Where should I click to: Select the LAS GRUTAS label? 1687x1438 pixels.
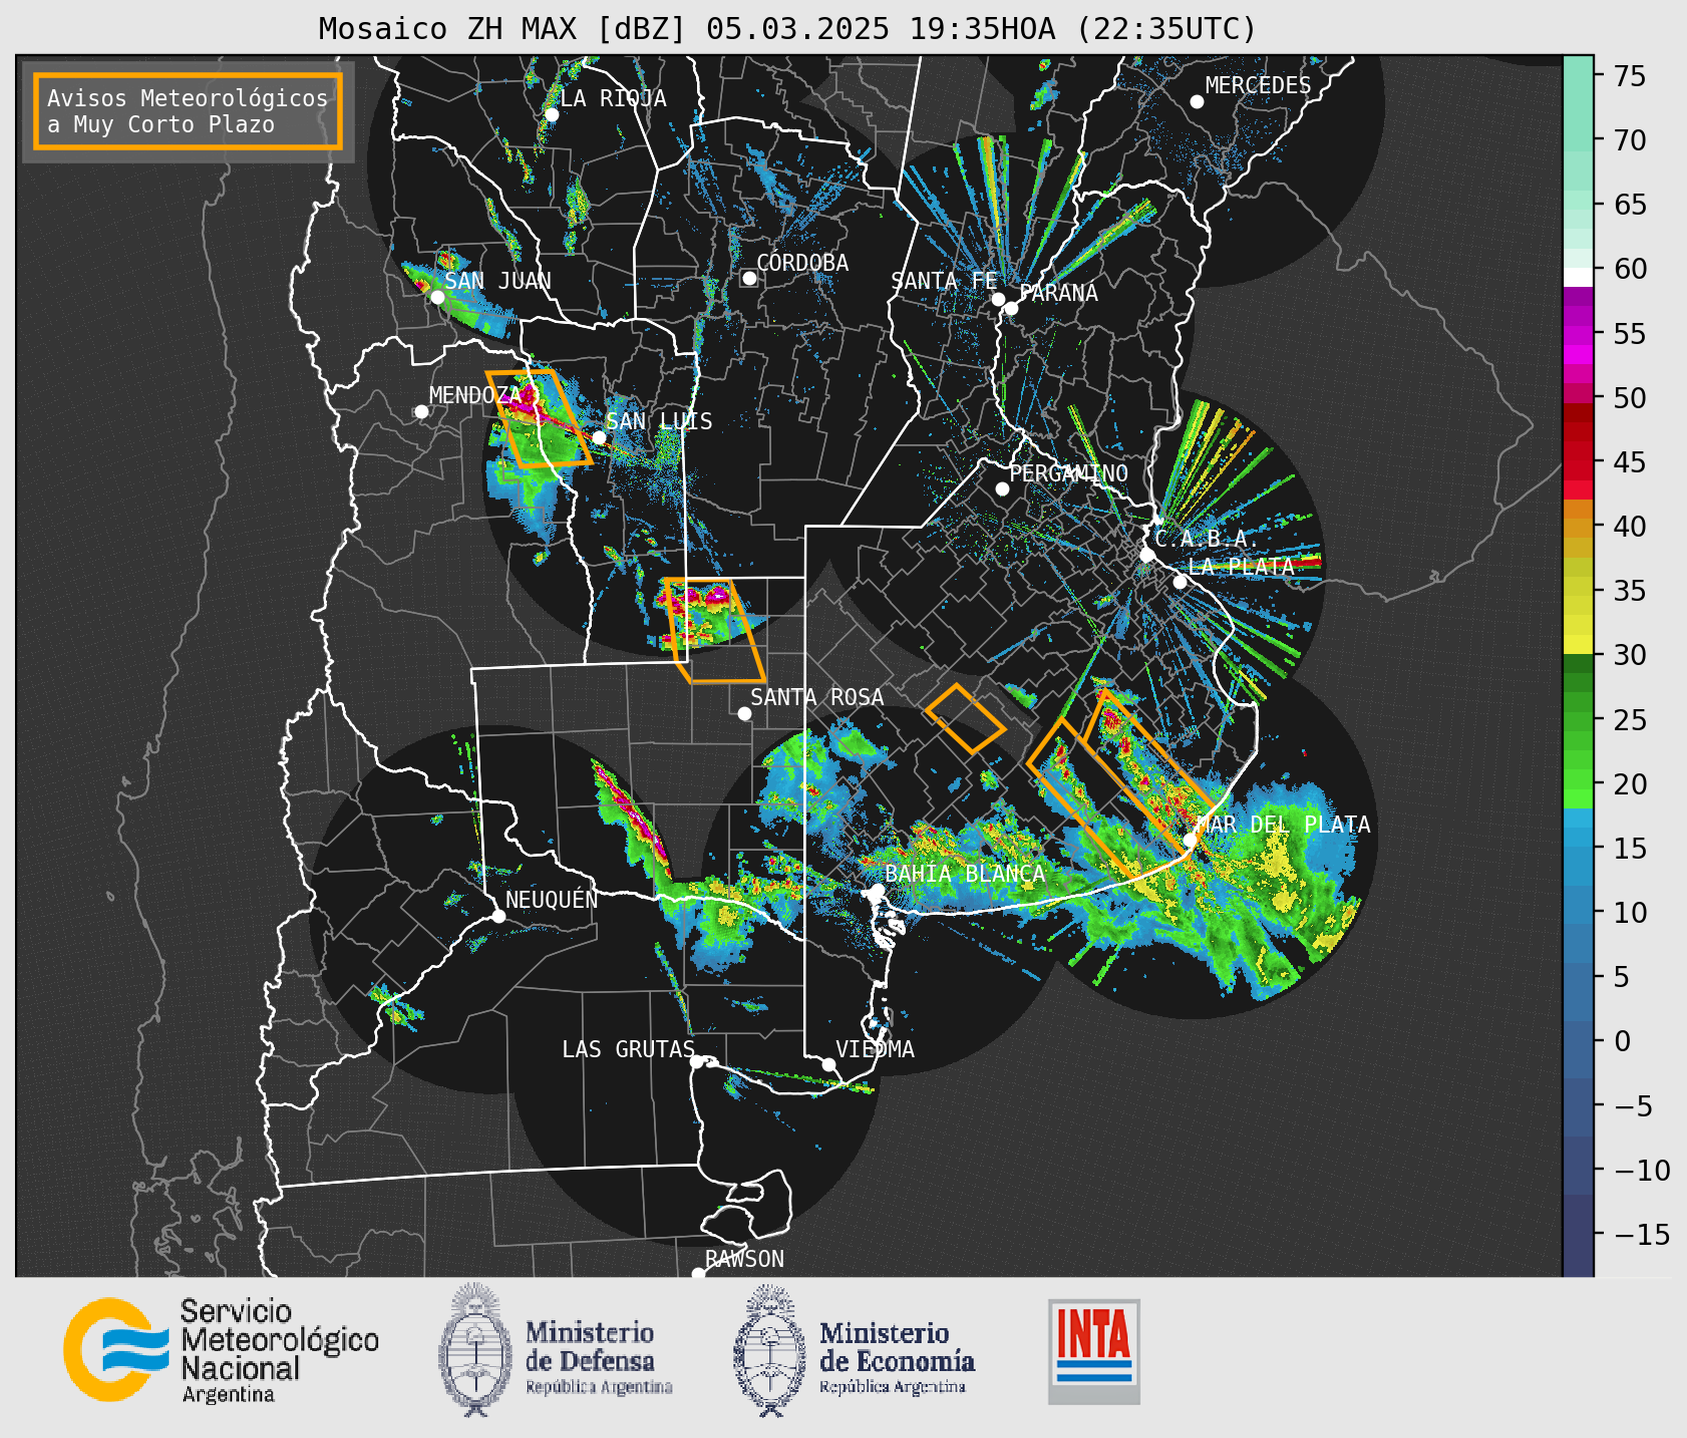click(x=628, y=1049)
